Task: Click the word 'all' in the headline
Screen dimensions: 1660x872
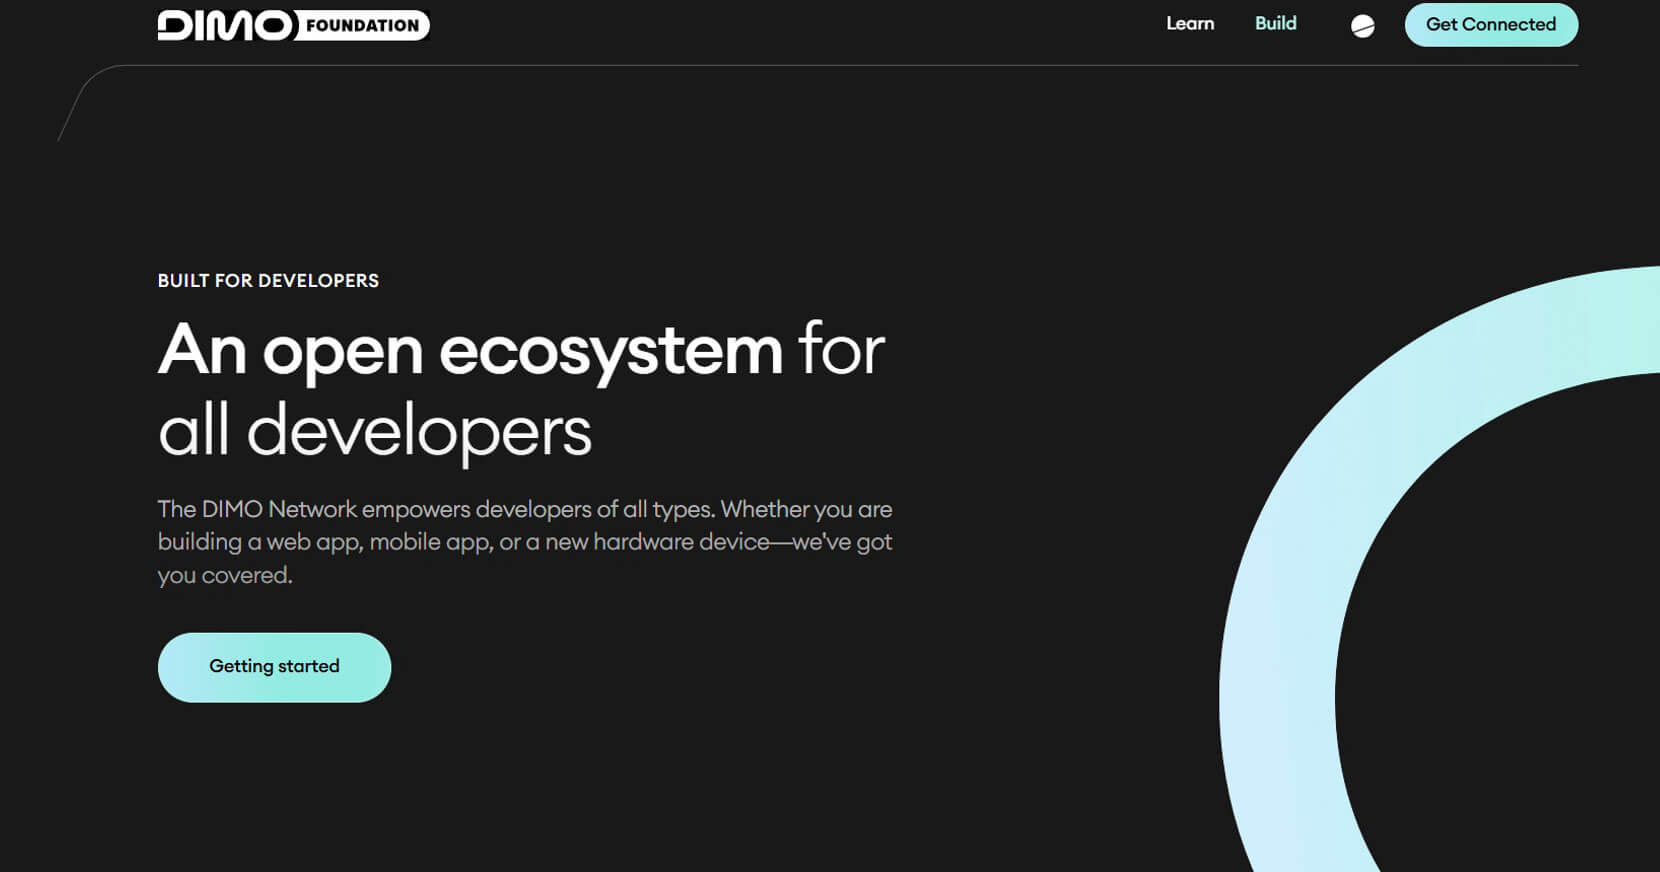Action: click(x=193, y=431)
